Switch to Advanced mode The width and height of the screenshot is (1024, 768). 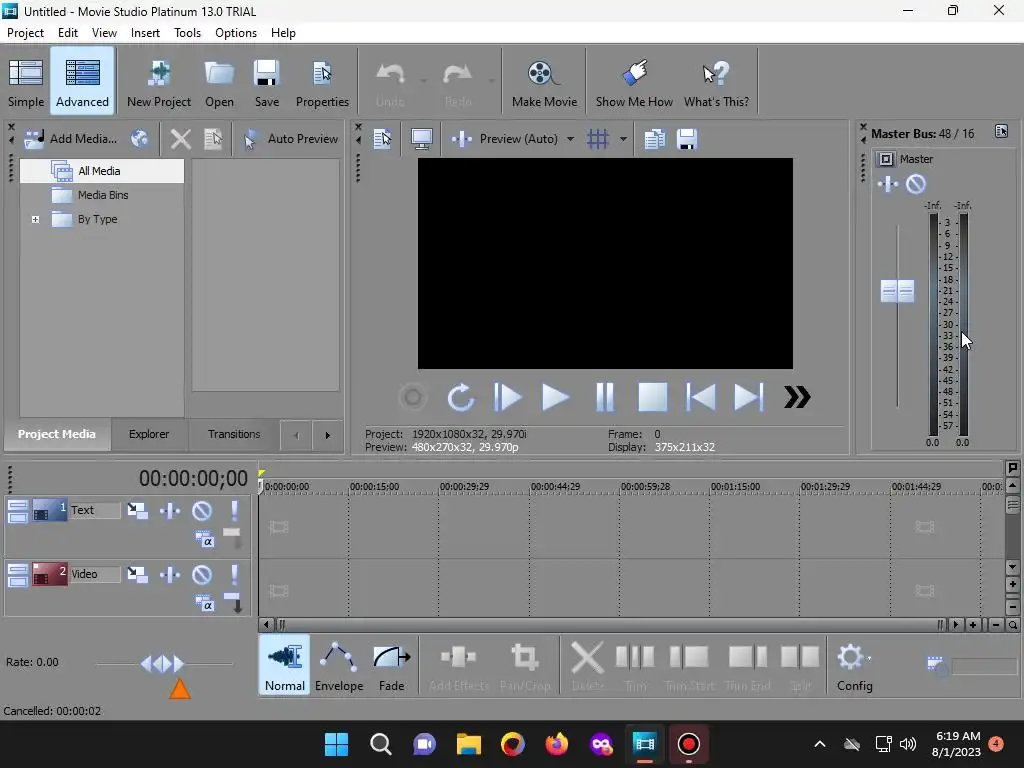point(82,82)
